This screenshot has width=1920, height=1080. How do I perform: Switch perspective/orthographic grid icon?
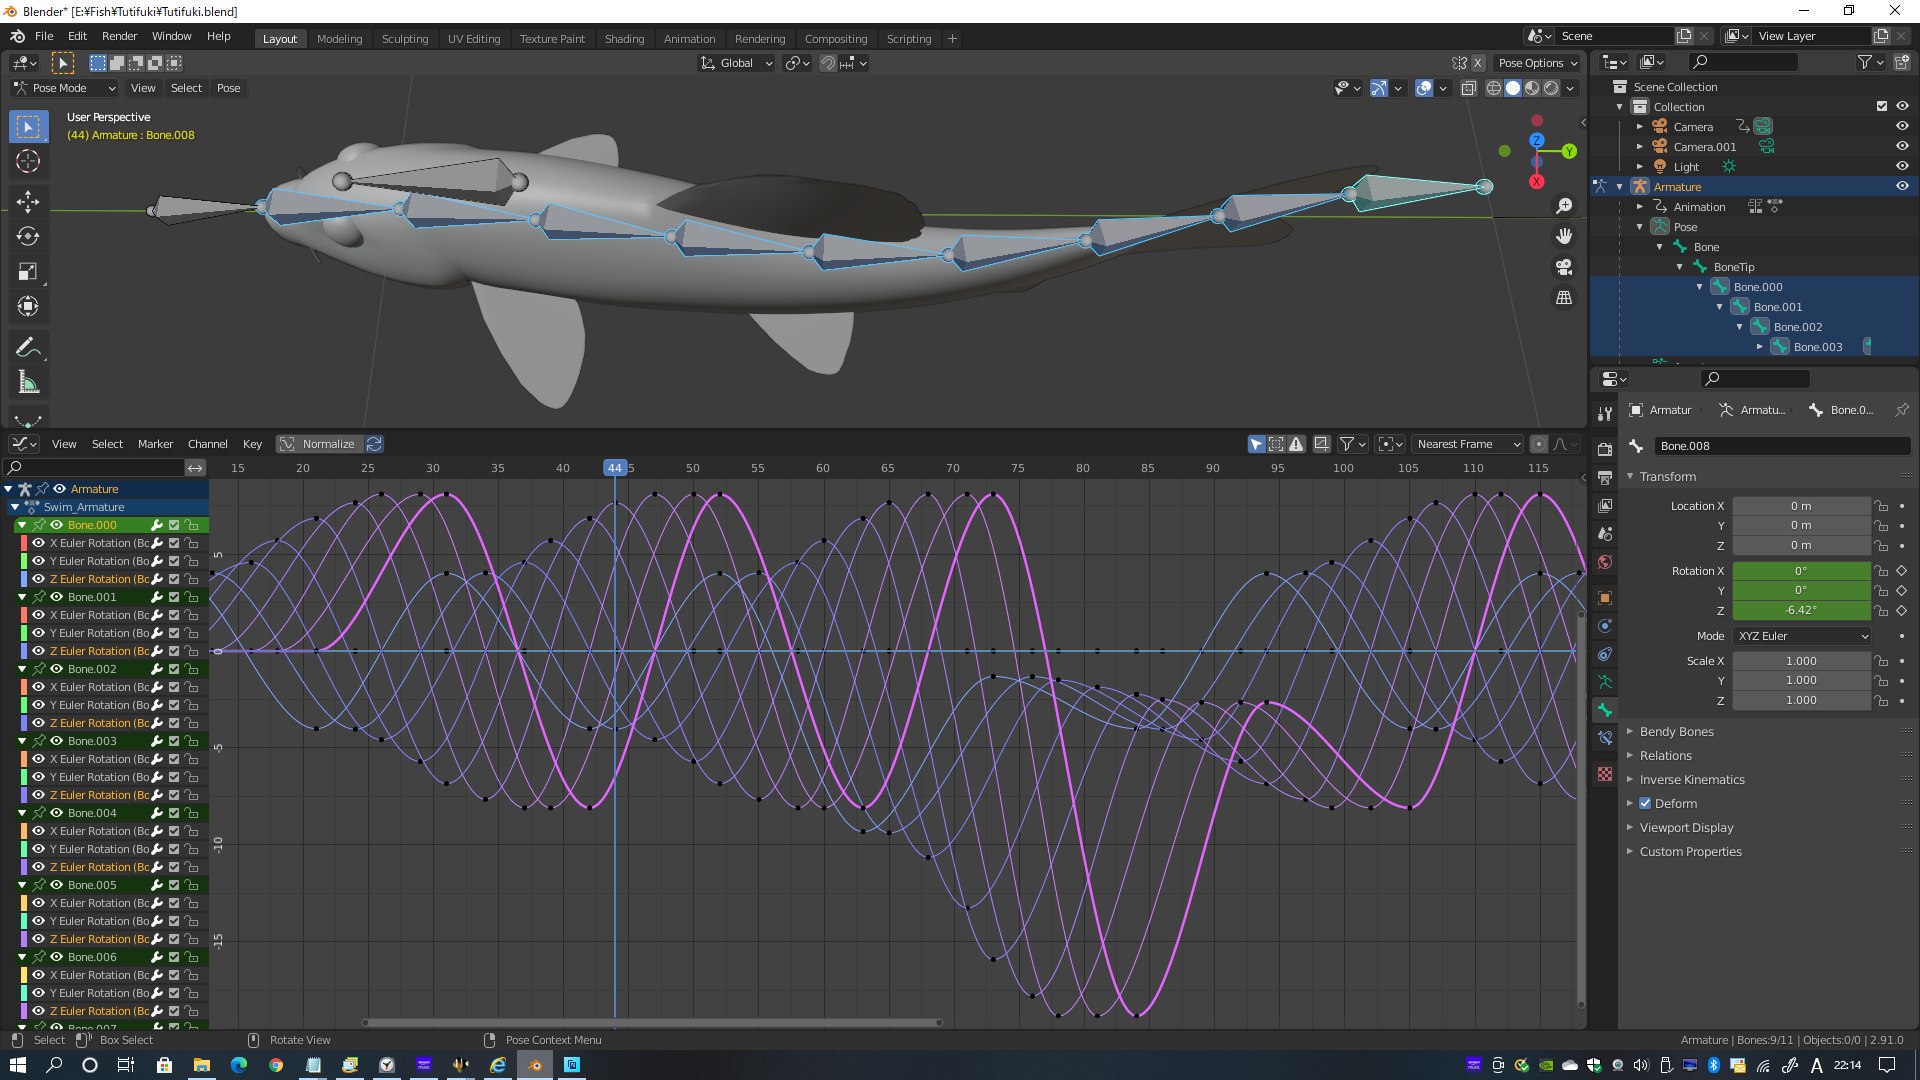tap(1564, 298)
